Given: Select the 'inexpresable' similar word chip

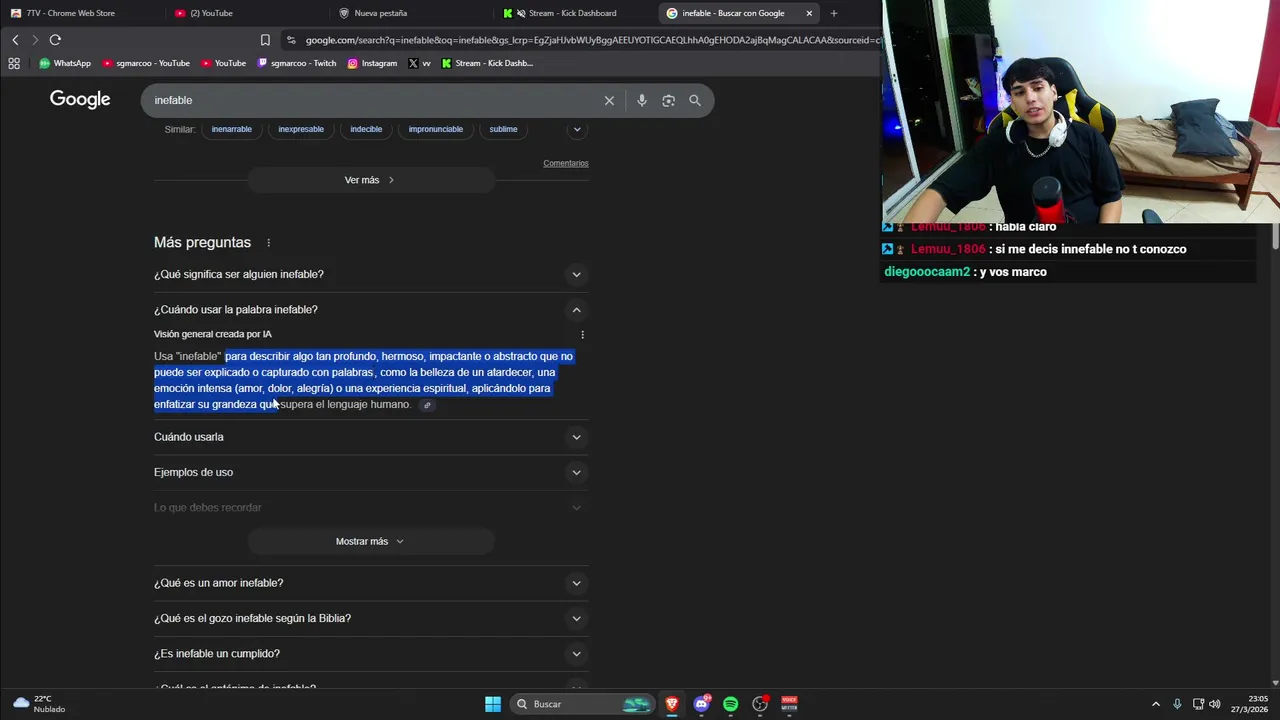Looking at the screenshot, I should 301,129.
